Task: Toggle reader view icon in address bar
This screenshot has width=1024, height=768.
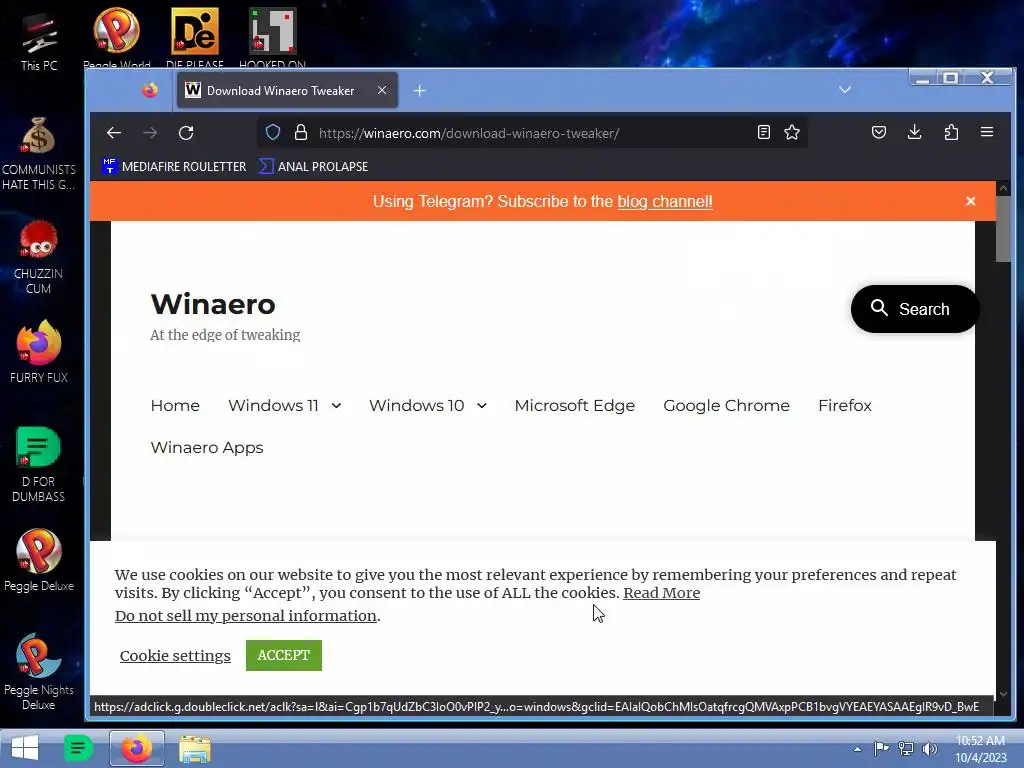Action: tap(763, 133)
